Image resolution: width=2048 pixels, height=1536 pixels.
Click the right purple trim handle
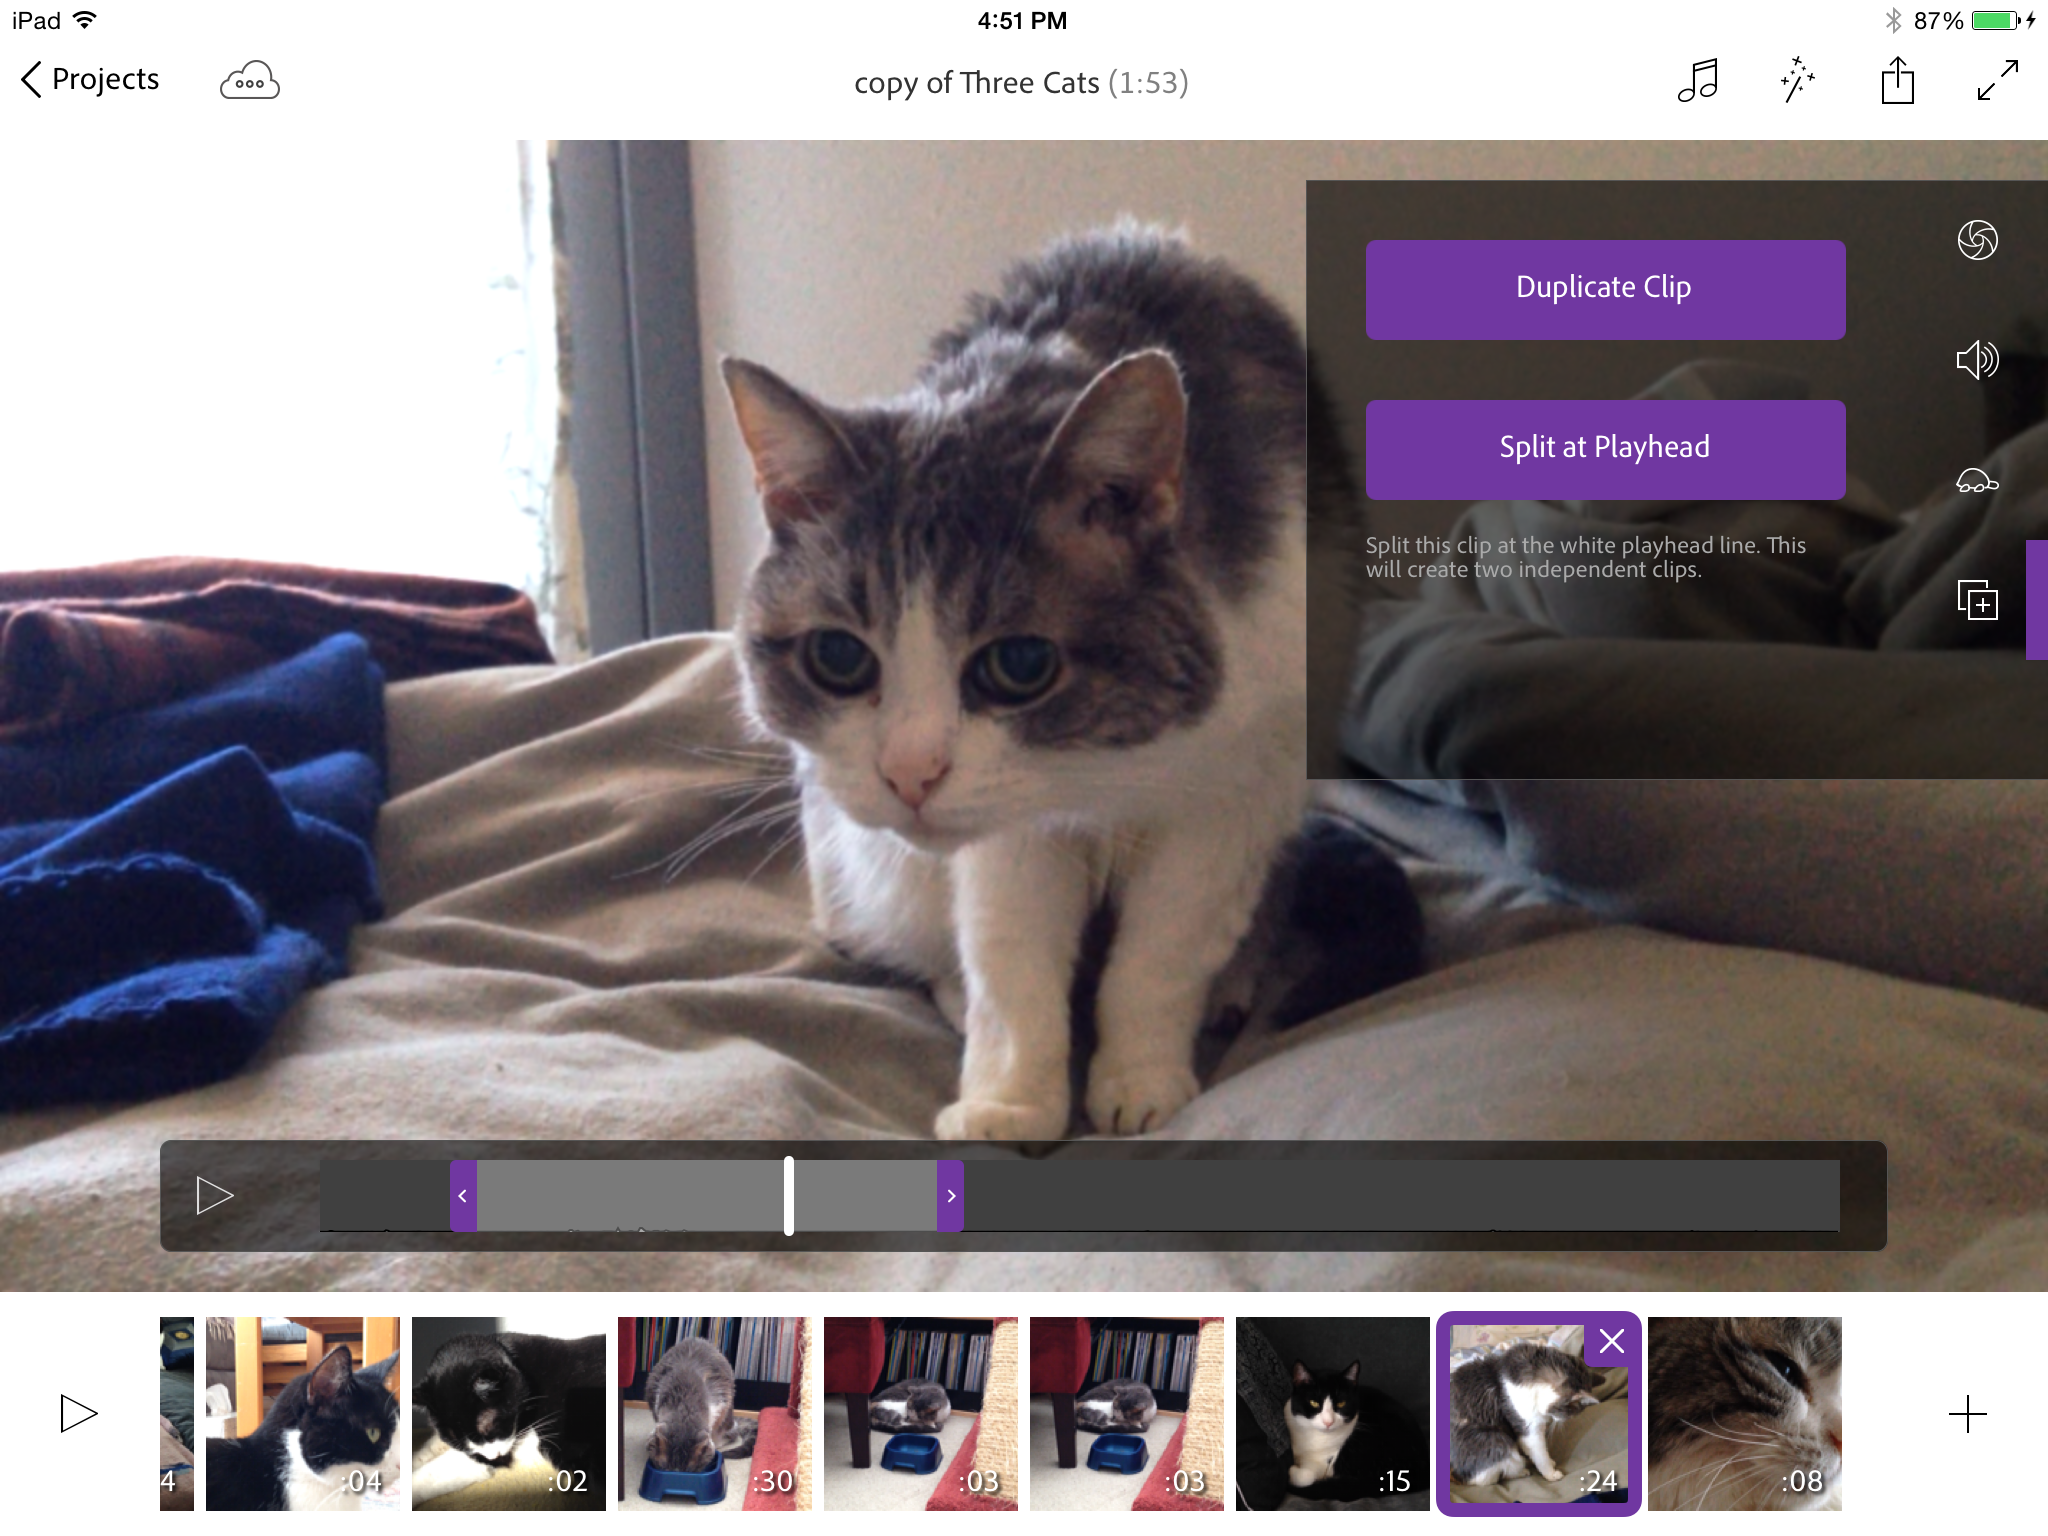point(950,1195)
